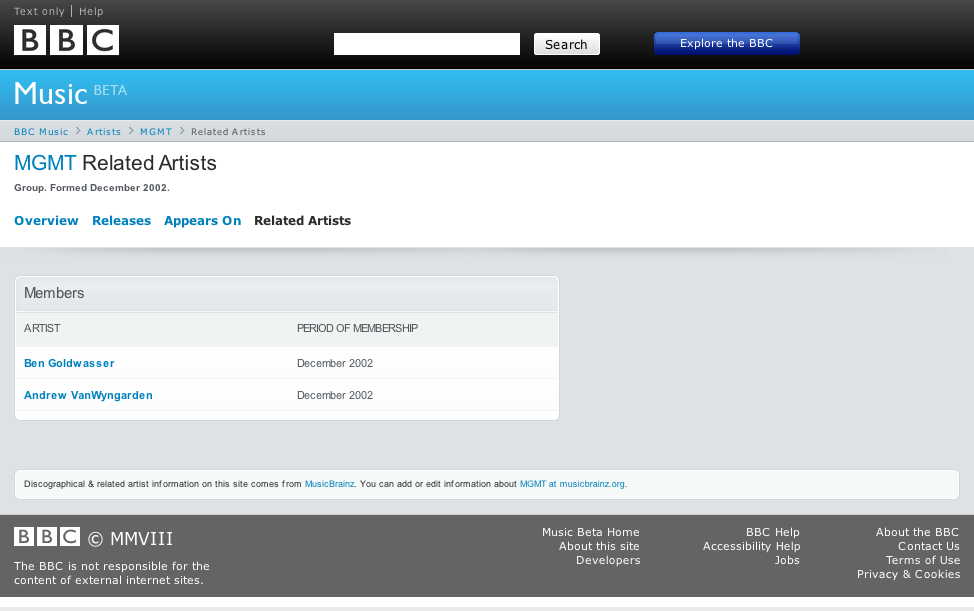Open the MusicBrainz link

[x=329, y=484]
